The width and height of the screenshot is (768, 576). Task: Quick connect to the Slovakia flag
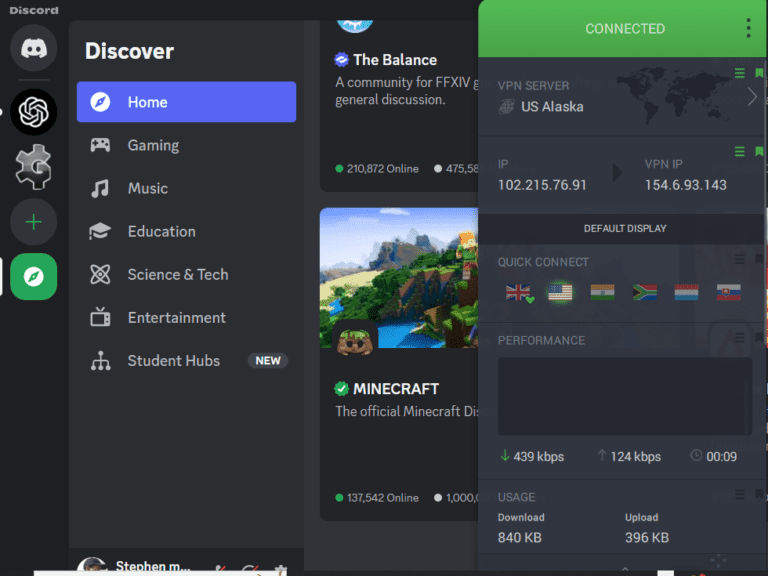[x=729, y=292]
